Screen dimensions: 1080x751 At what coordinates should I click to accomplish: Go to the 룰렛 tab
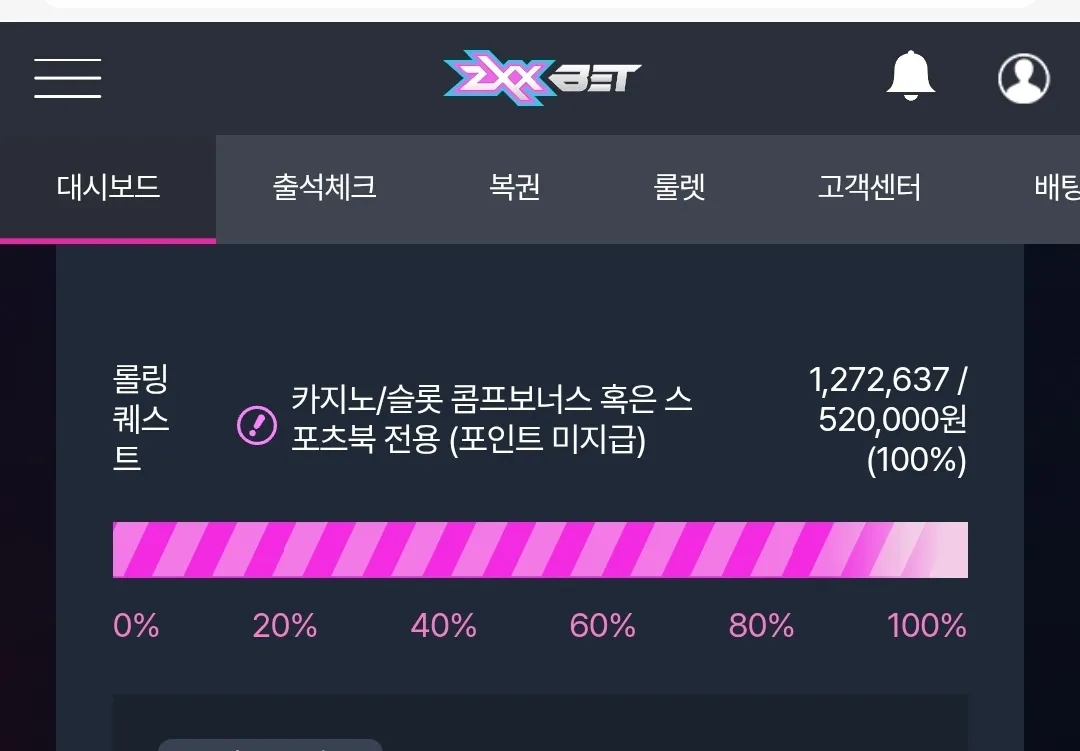pos(679,187)
